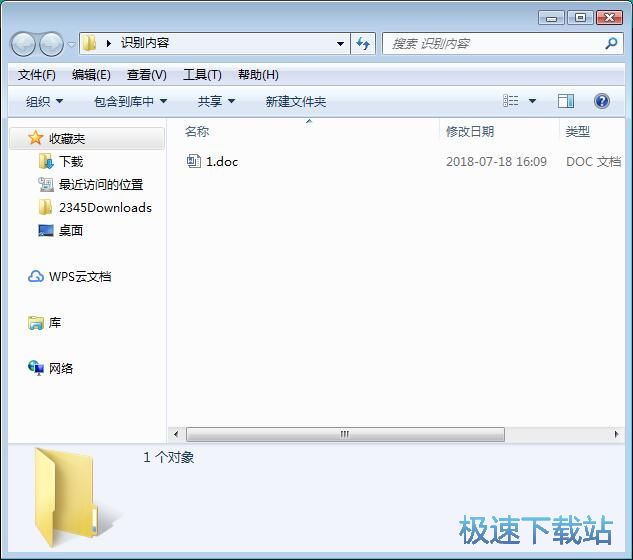Select 收藏夹 in the navigation pane
This screenshot has height=560, width=633.
pos(86,138)
